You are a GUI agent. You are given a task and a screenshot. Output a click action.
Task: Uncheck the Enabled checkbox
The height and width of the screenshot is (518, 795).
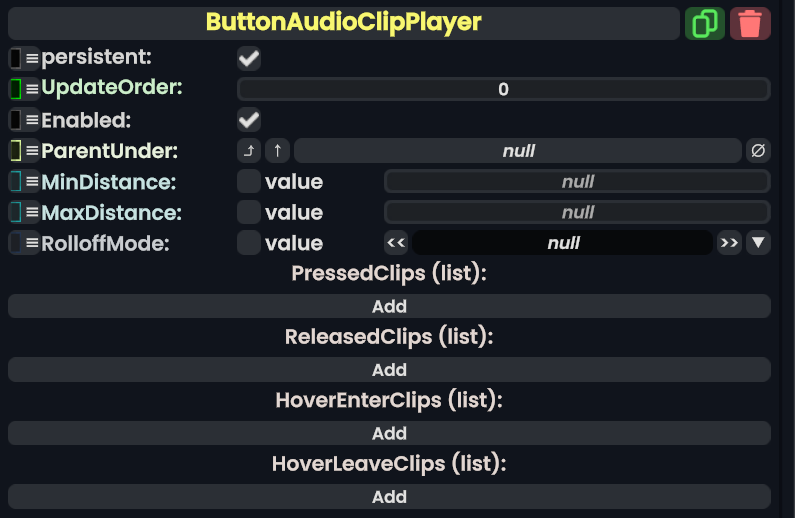[x=249, y=121]
